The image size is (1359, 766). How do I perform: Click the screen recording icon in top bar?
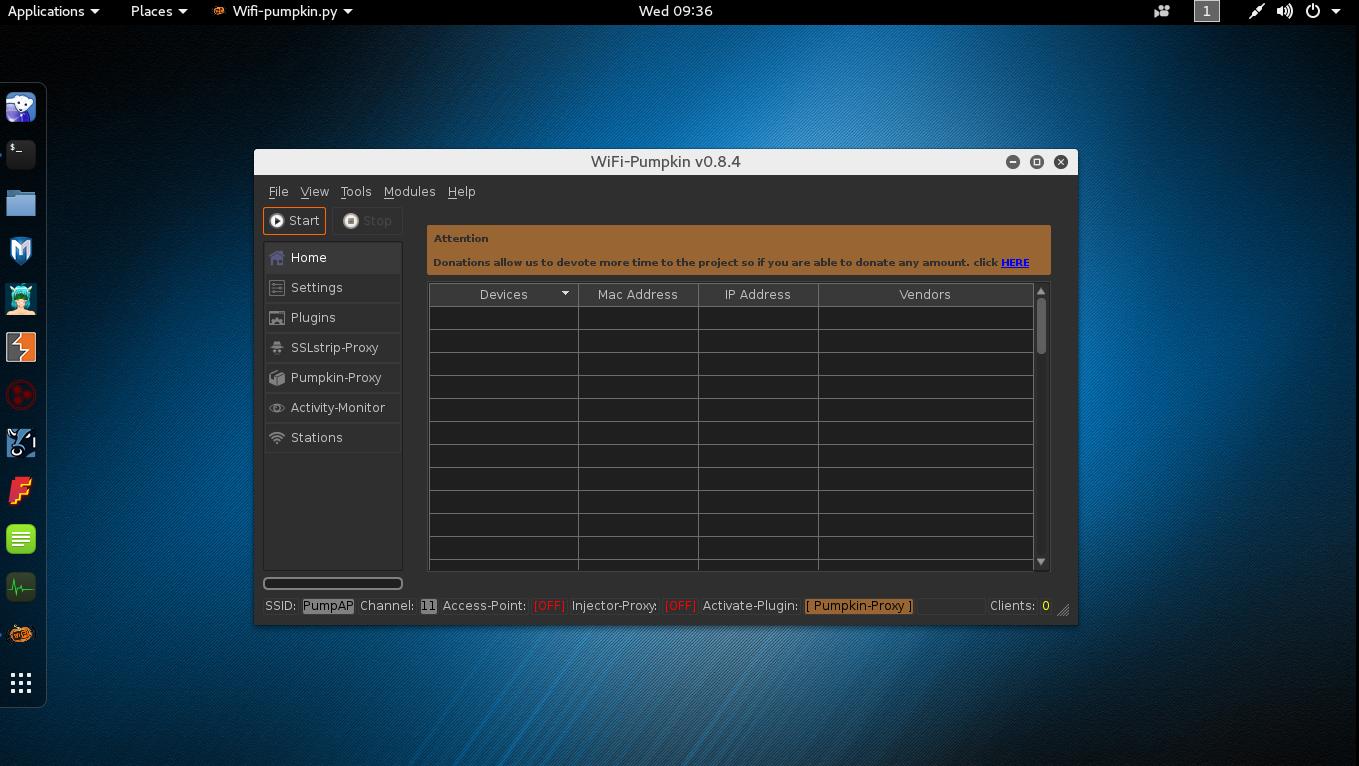pyautogui.click(x=1162, y=11)
